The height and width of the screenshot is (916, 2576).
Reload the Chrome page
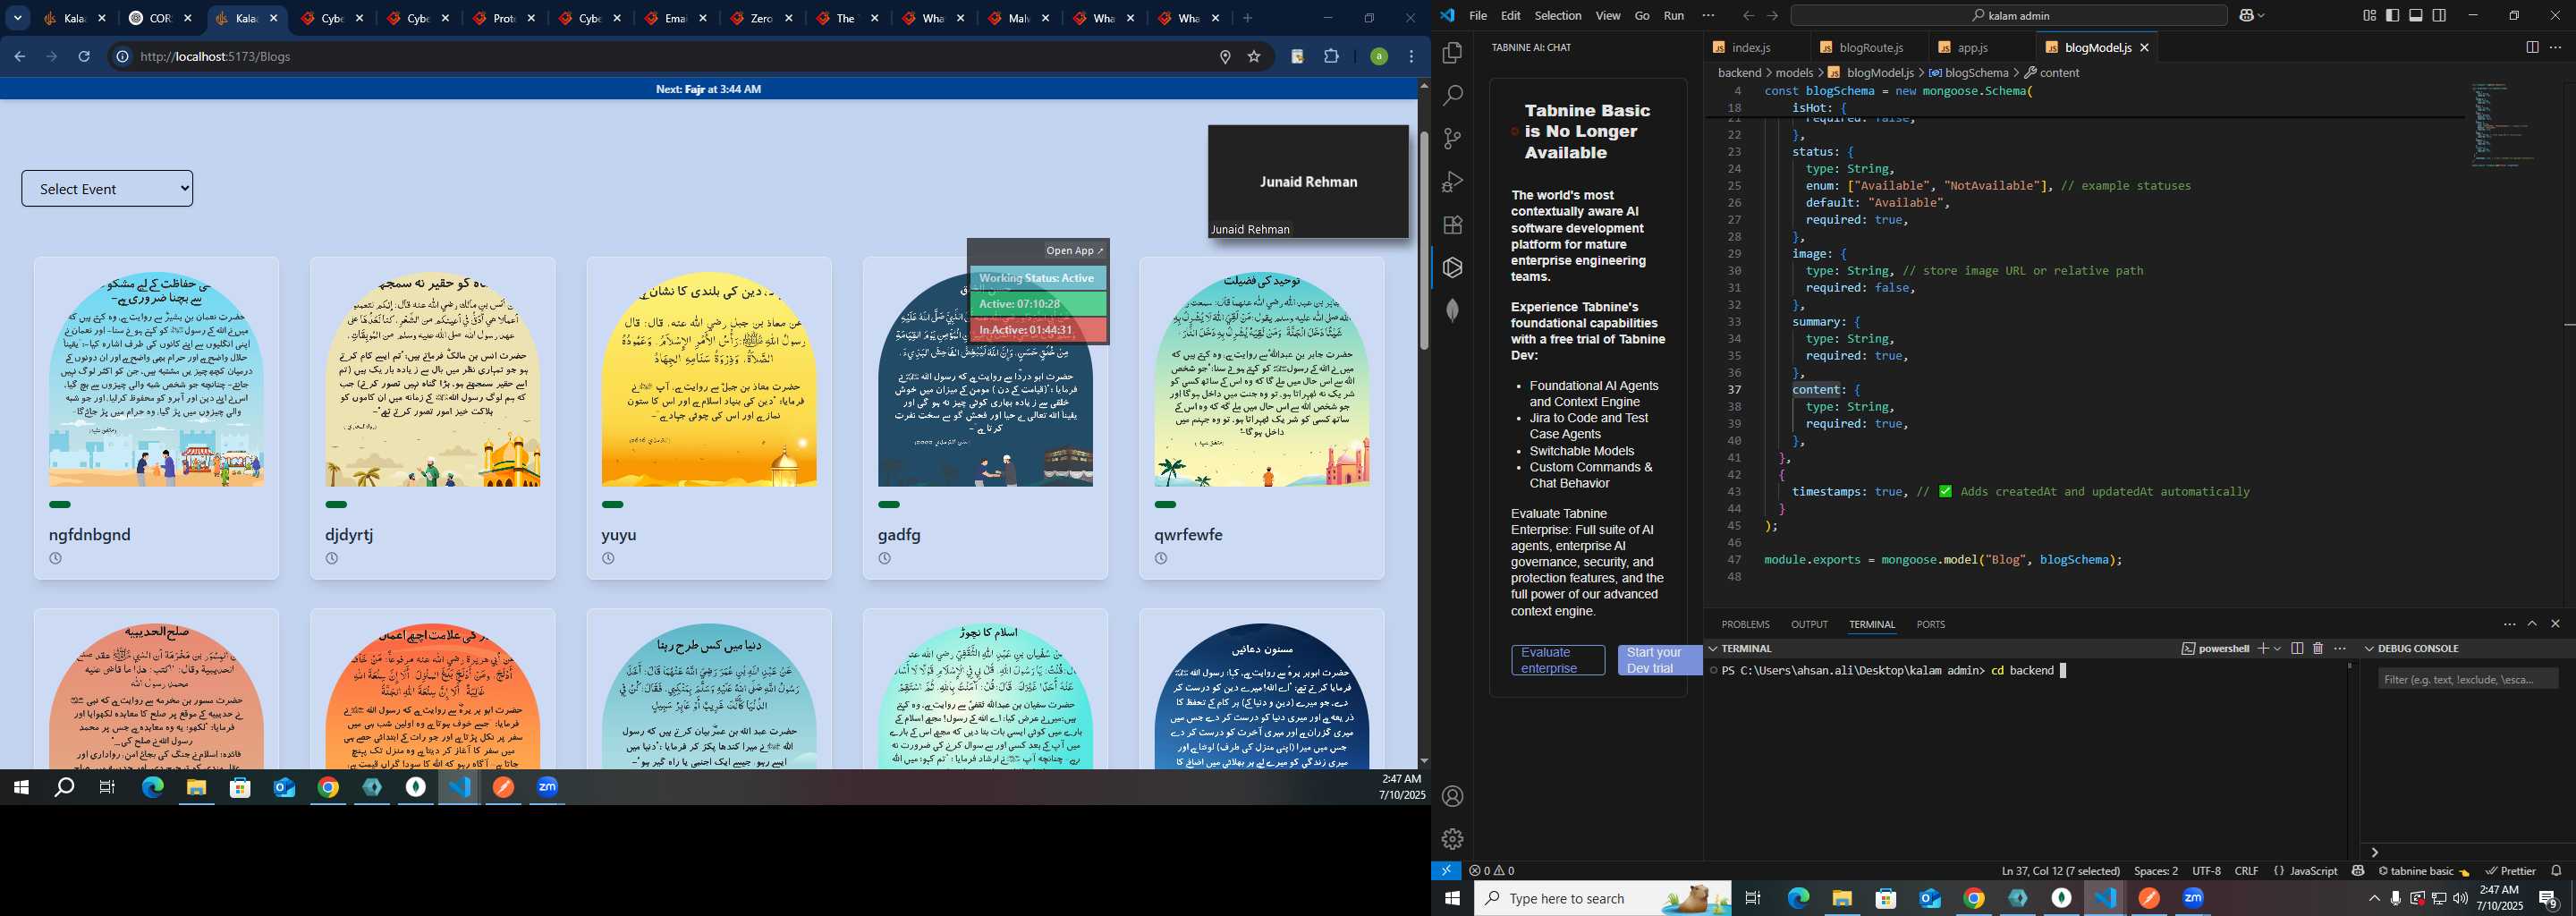(85, 57)
